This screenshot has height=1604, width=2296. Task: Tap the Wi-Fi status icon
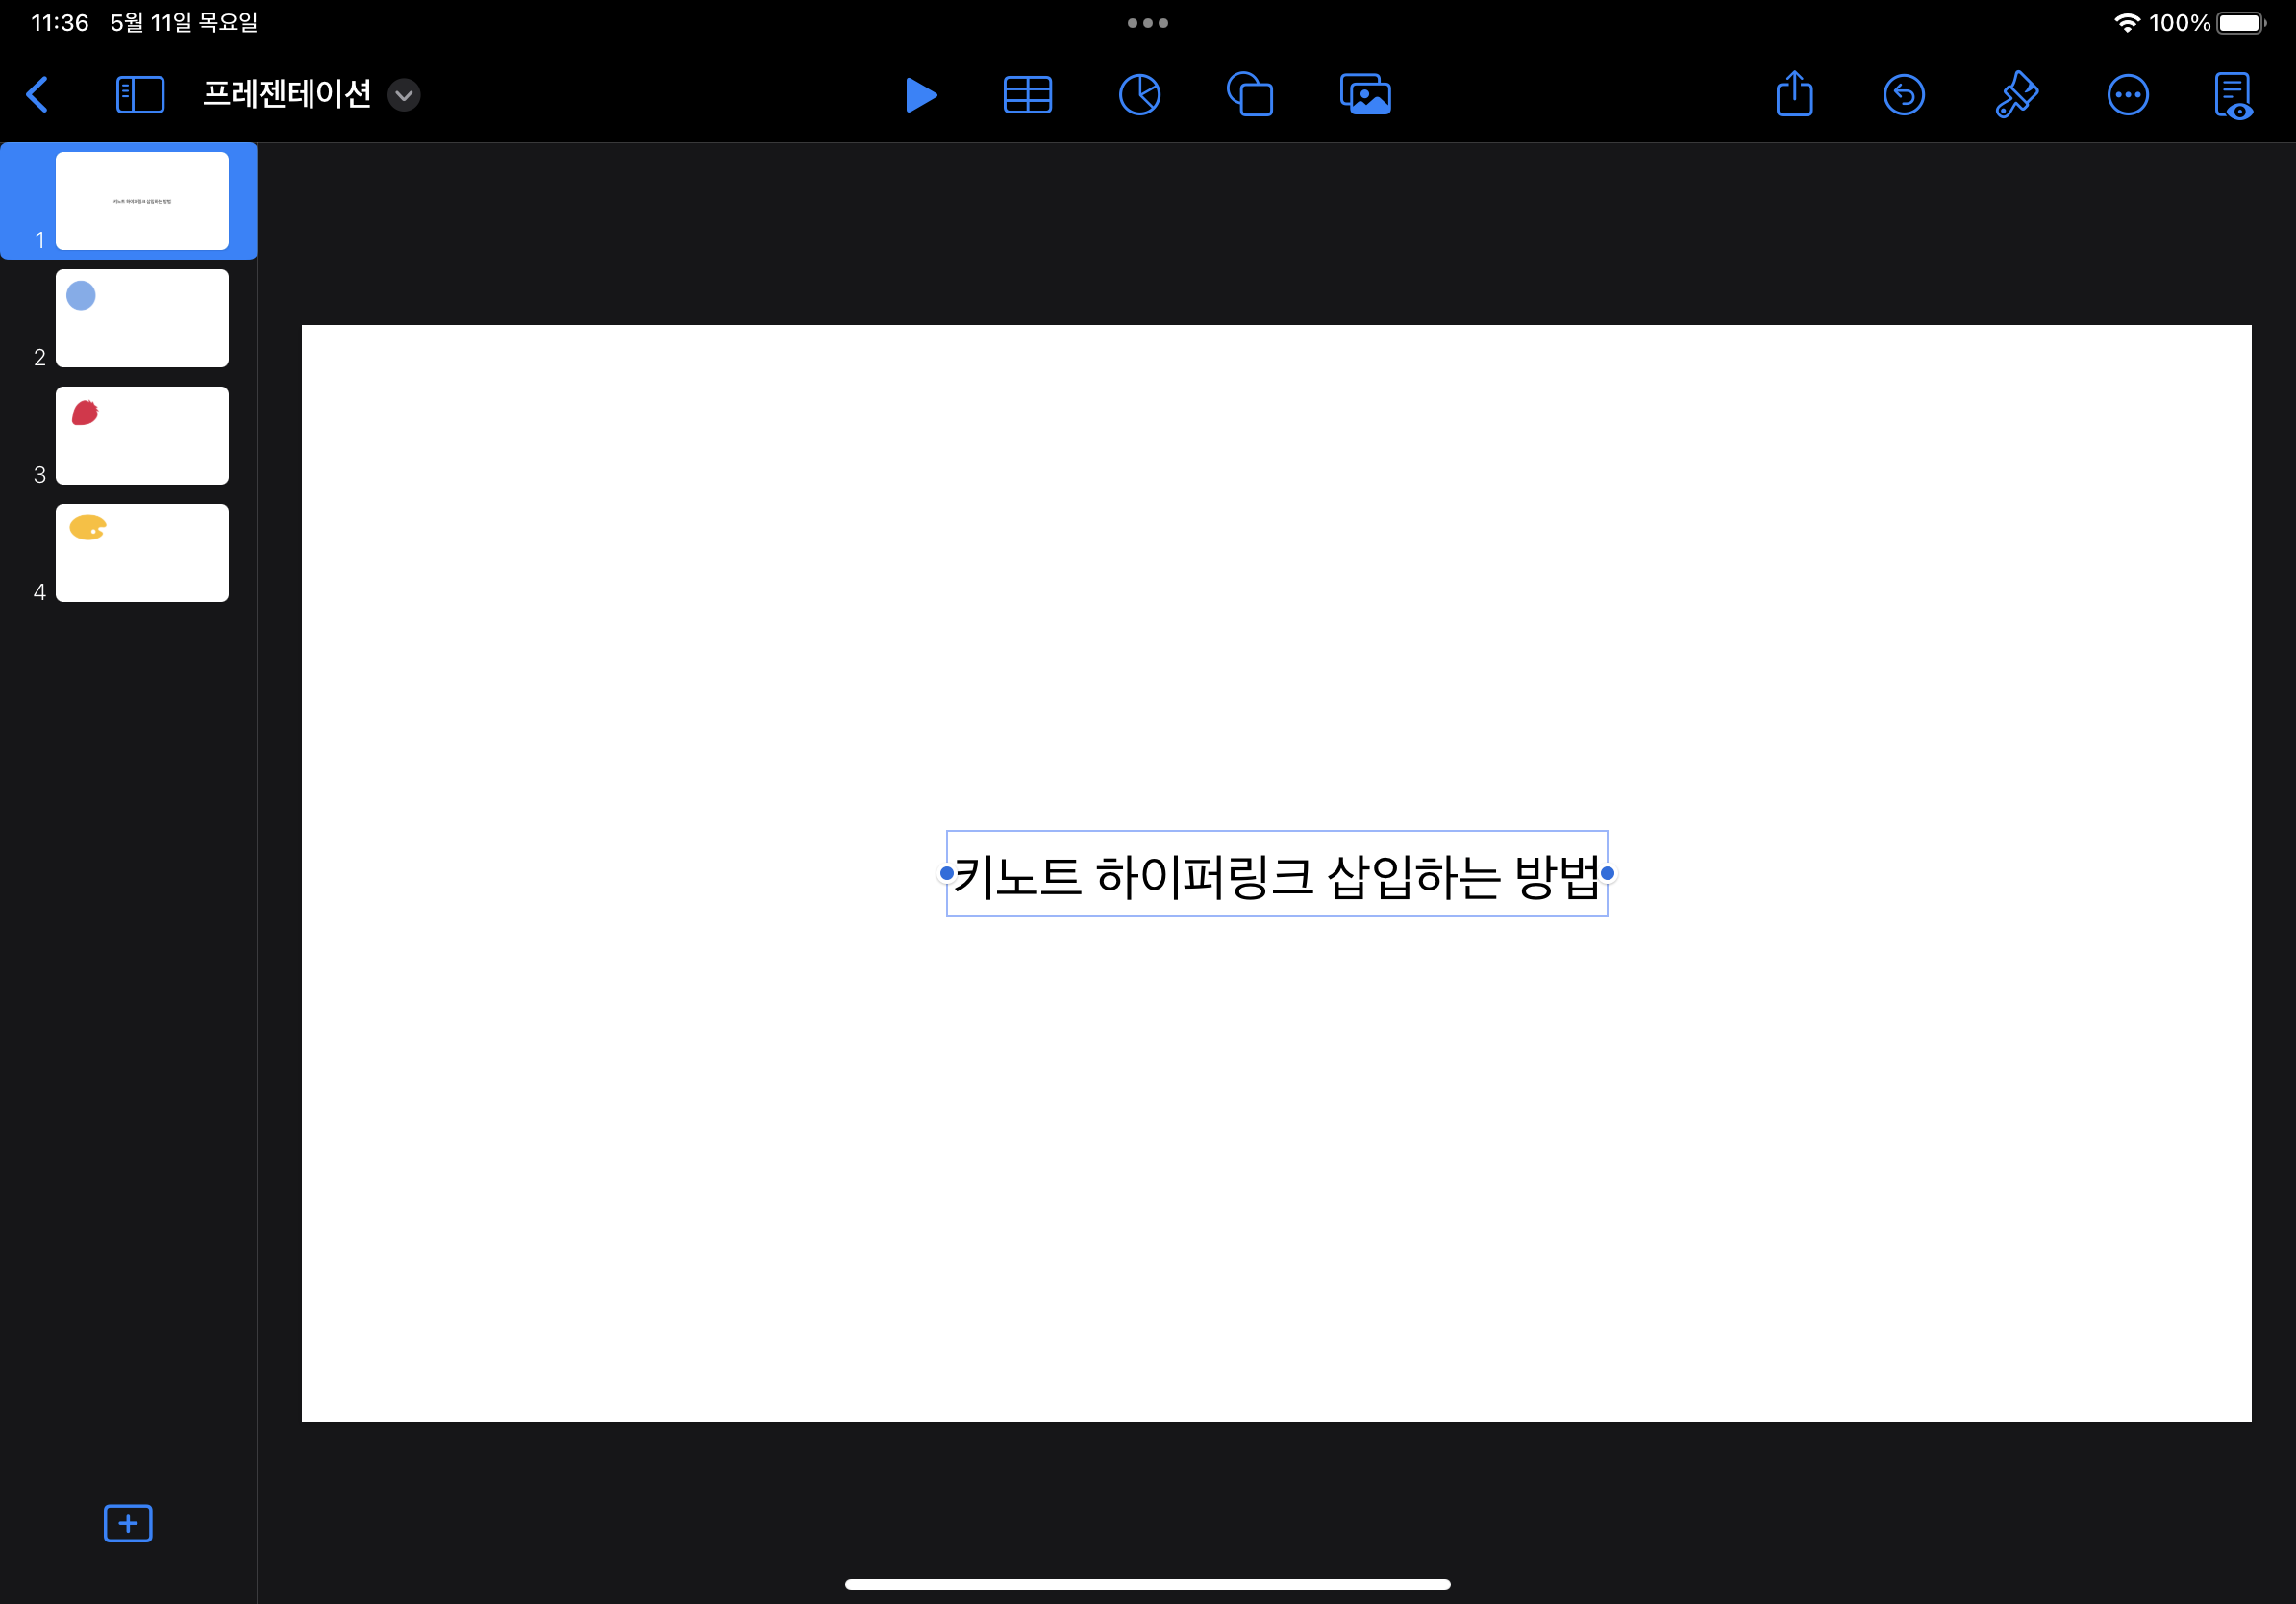[2128, 22]
